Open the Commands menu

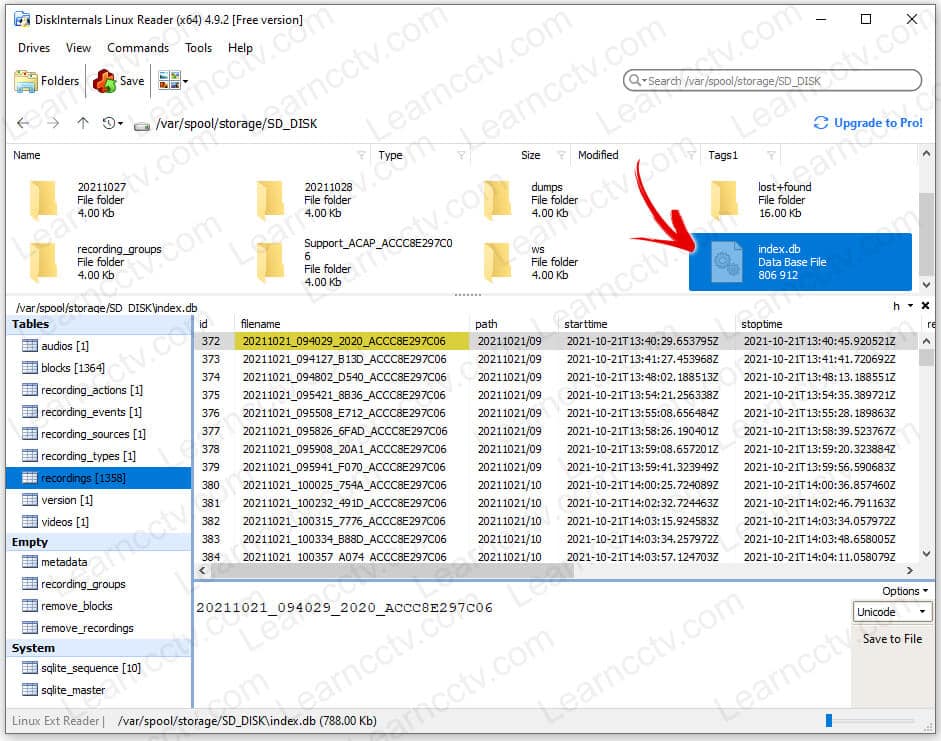[x=138, y=47]
